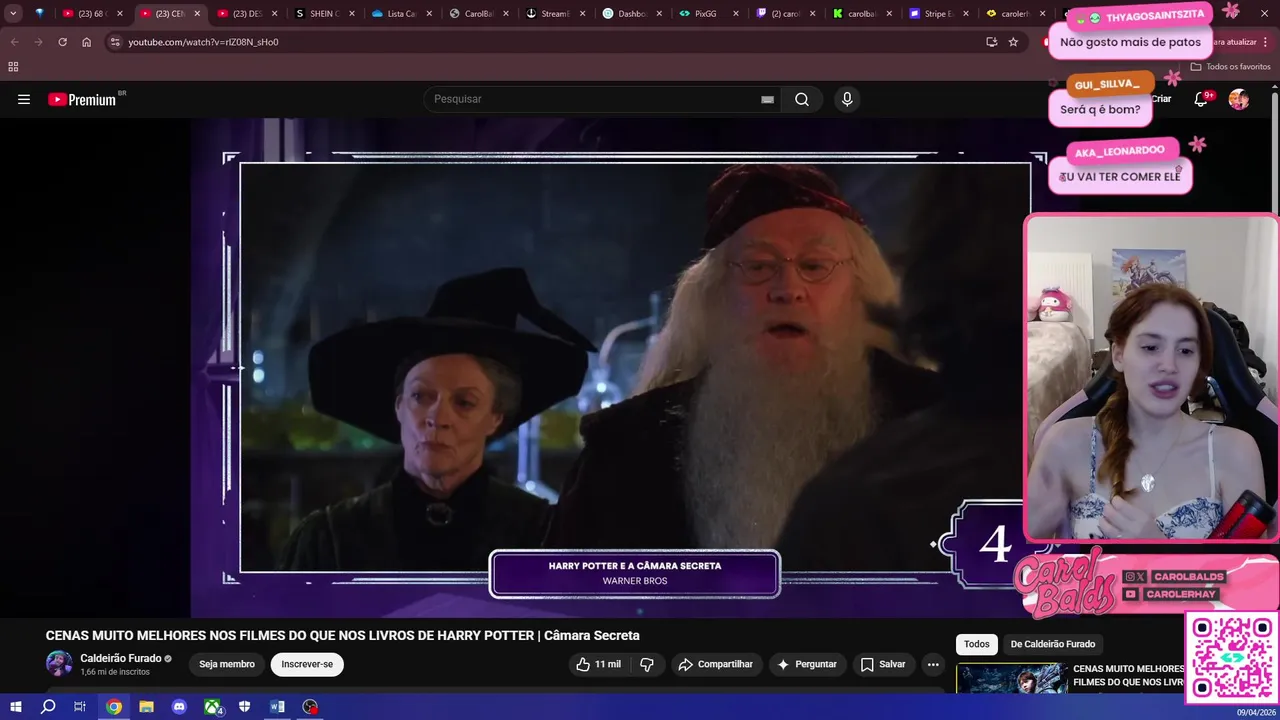Open recommended video thumbnail in sidebar
This screenshot has width=1280, height=720.
[1011, 679]
